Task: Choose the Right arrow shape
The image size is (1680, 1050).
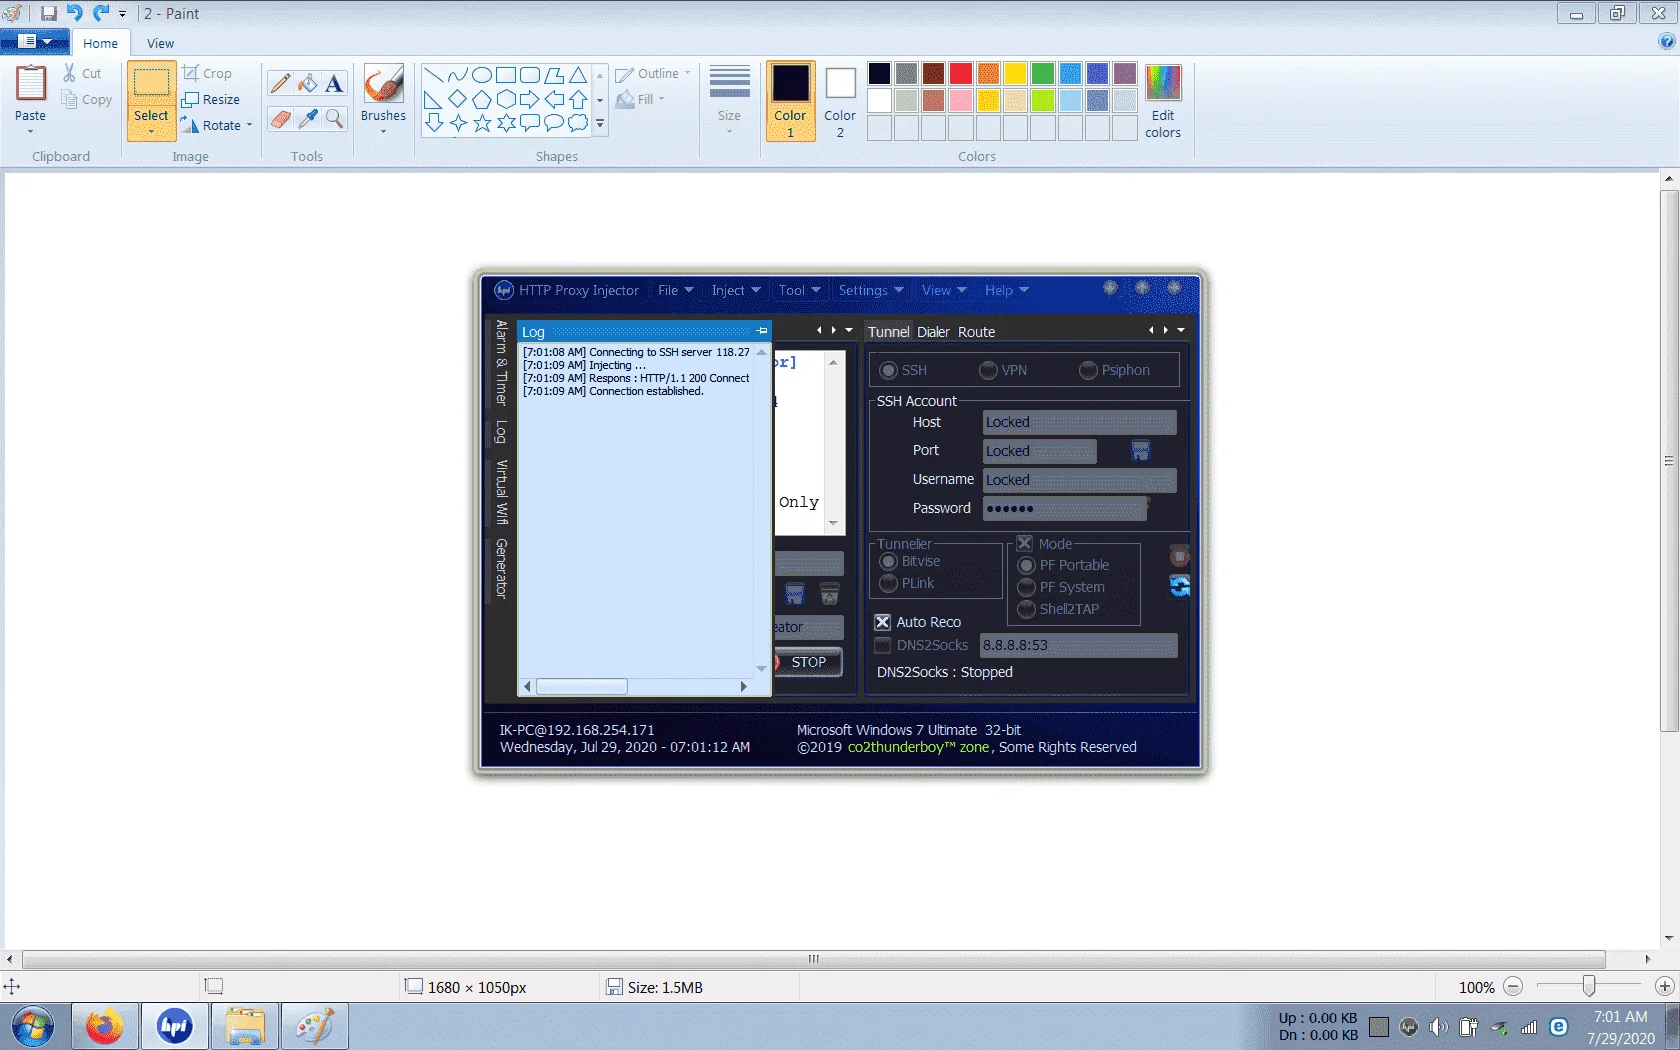Action: pos(530,99)
